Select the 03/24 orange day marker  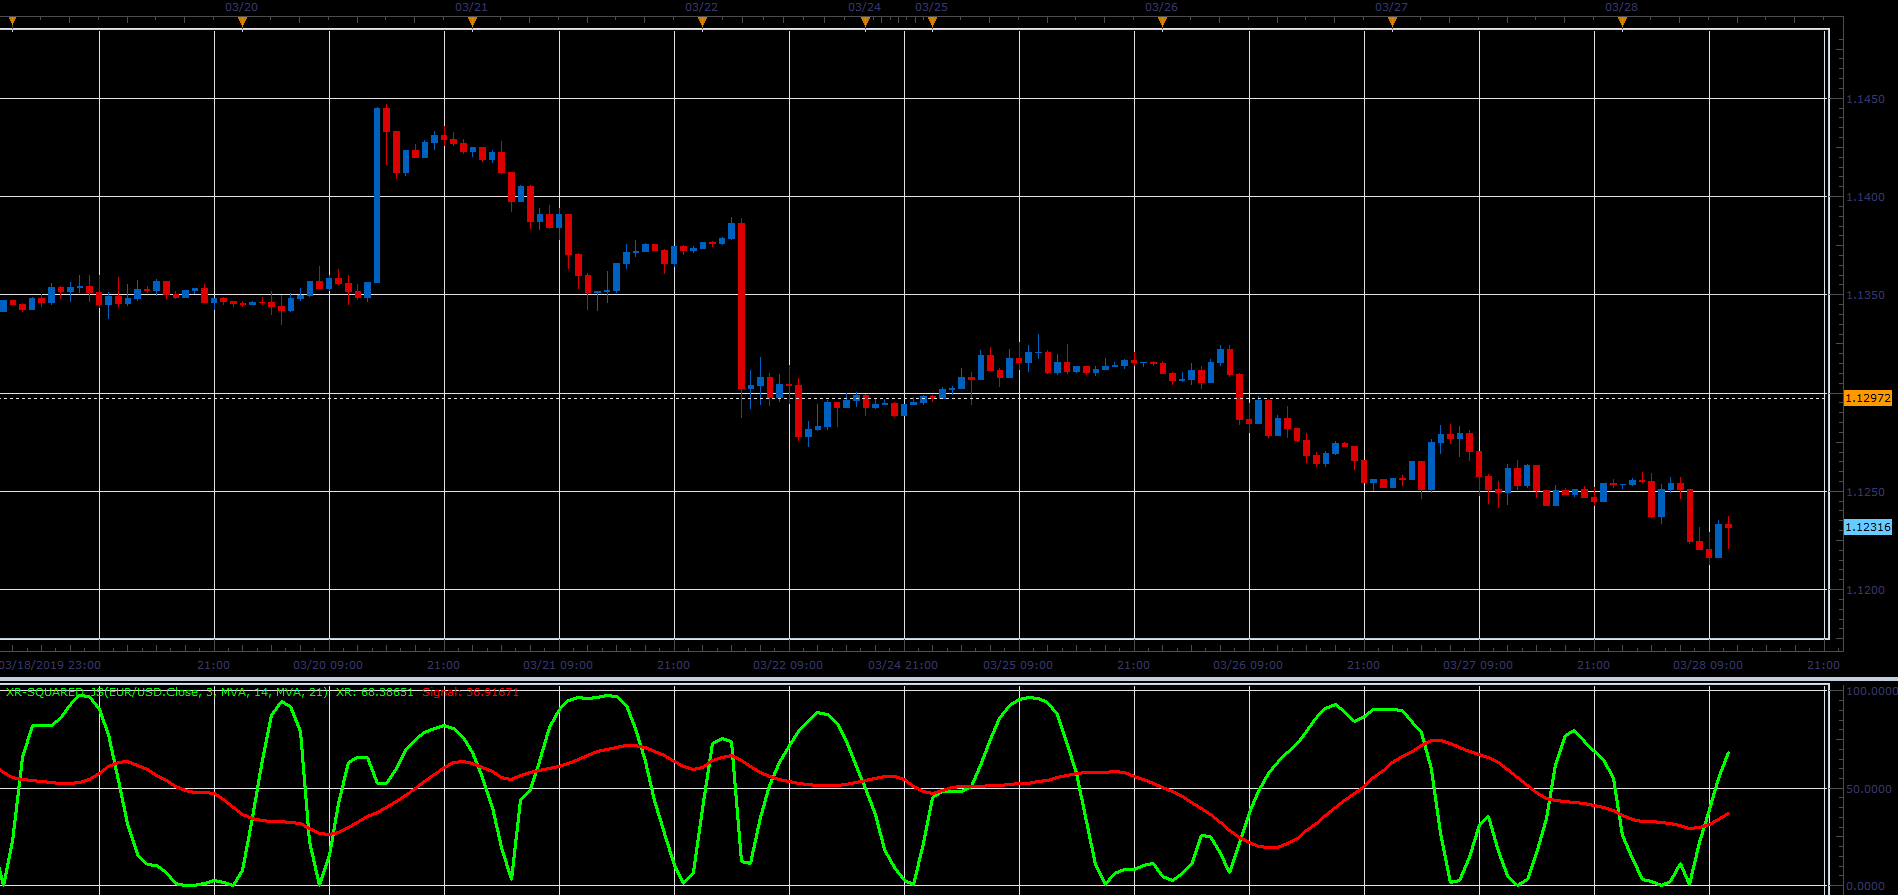coord(865,23)
